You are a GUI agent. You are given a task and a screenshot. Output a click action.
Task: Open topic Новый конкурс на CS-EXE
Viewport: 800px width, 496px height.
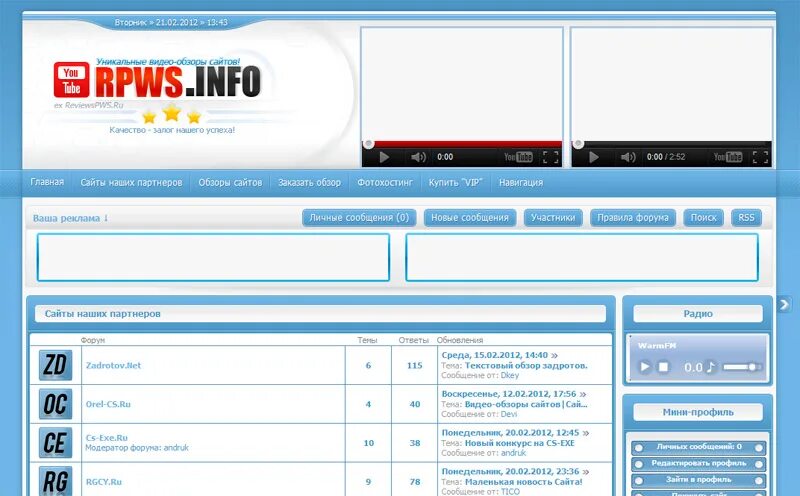(519, 443)
